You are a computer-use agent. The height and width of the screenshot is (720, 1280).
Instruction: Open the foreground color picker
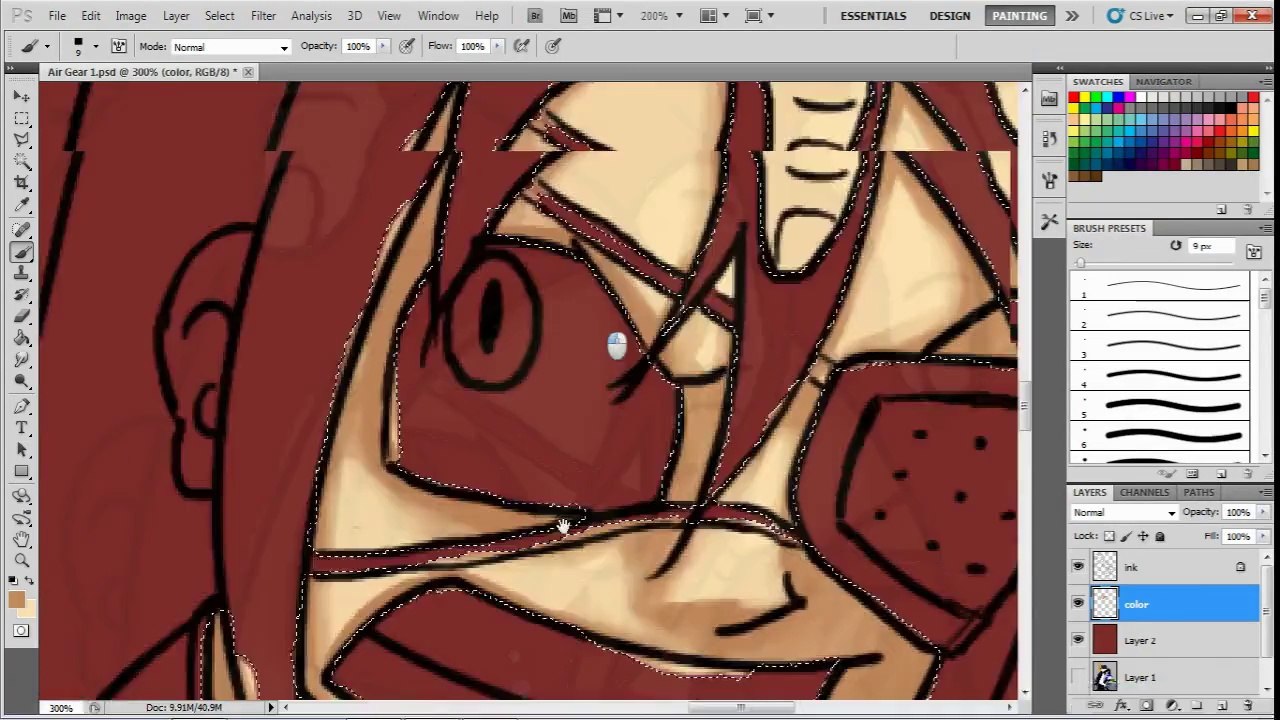pos(17,599)
